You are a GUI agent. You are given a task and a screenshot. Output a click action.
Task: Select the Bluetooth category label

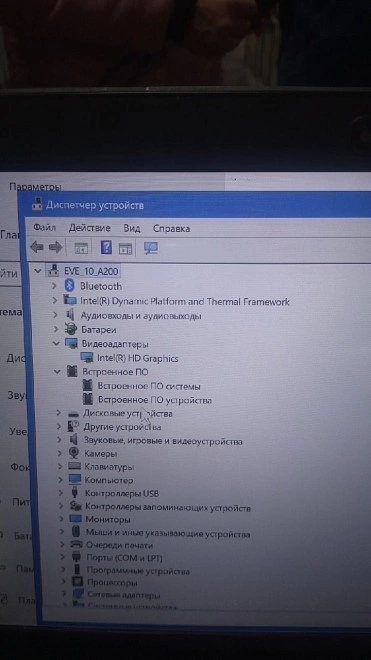101,286
